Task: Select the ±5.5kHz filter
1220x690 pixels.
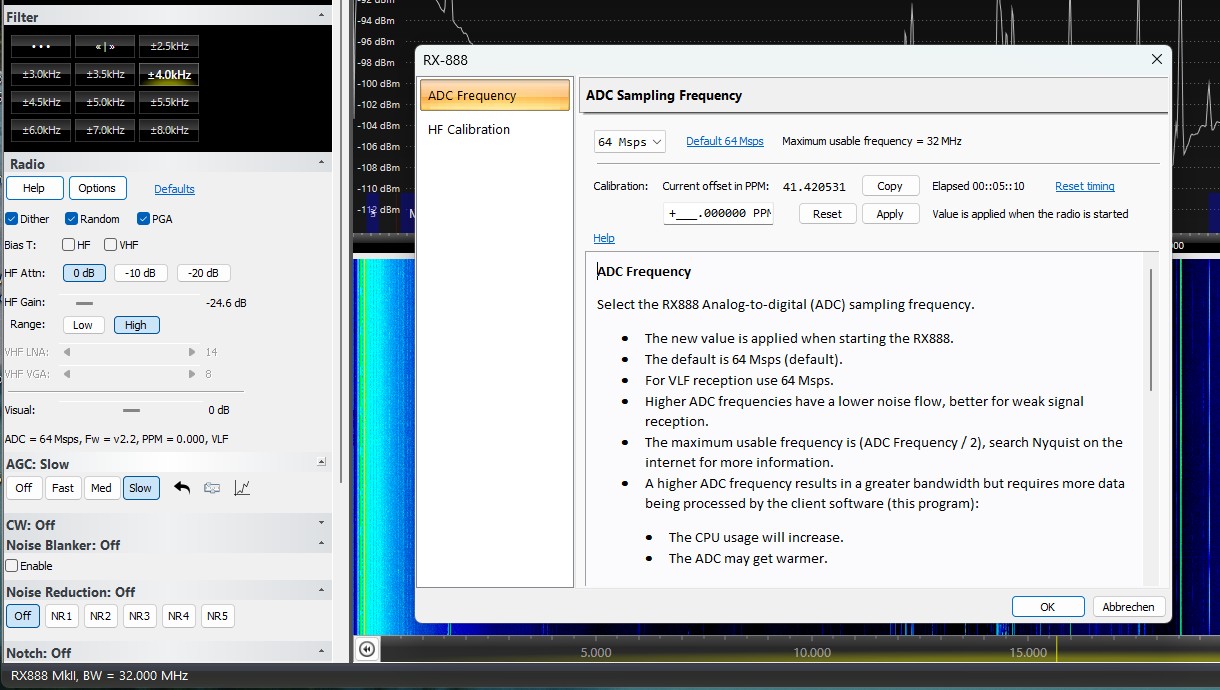Action: coord(168,102)
